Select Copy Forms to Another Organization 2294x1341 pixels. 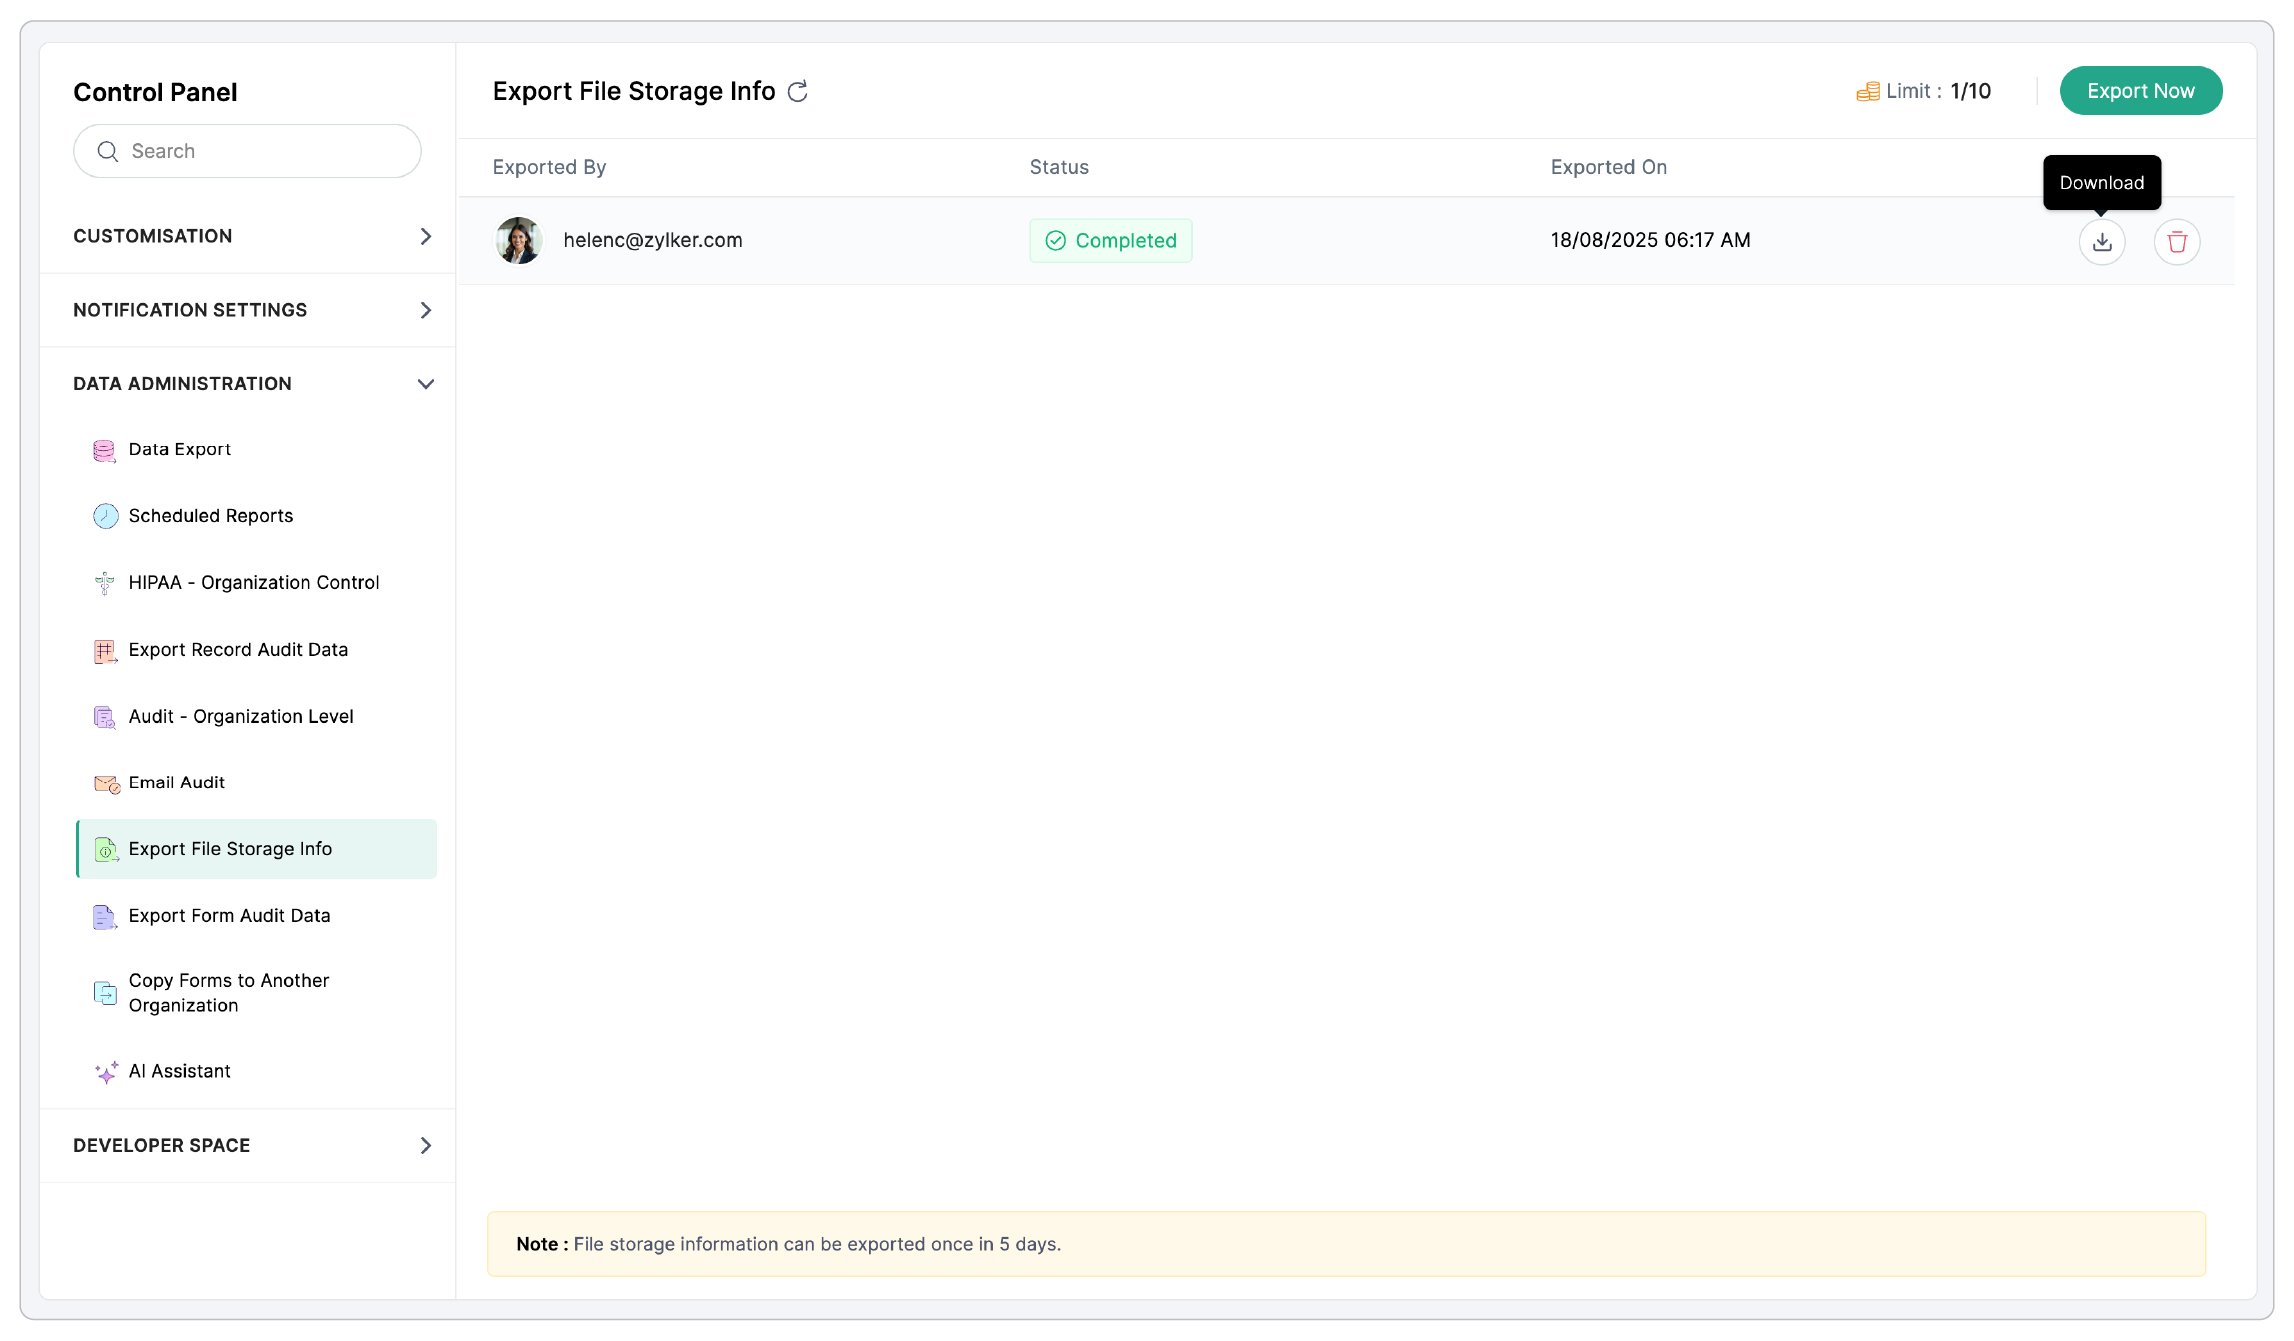pos(228,993)
